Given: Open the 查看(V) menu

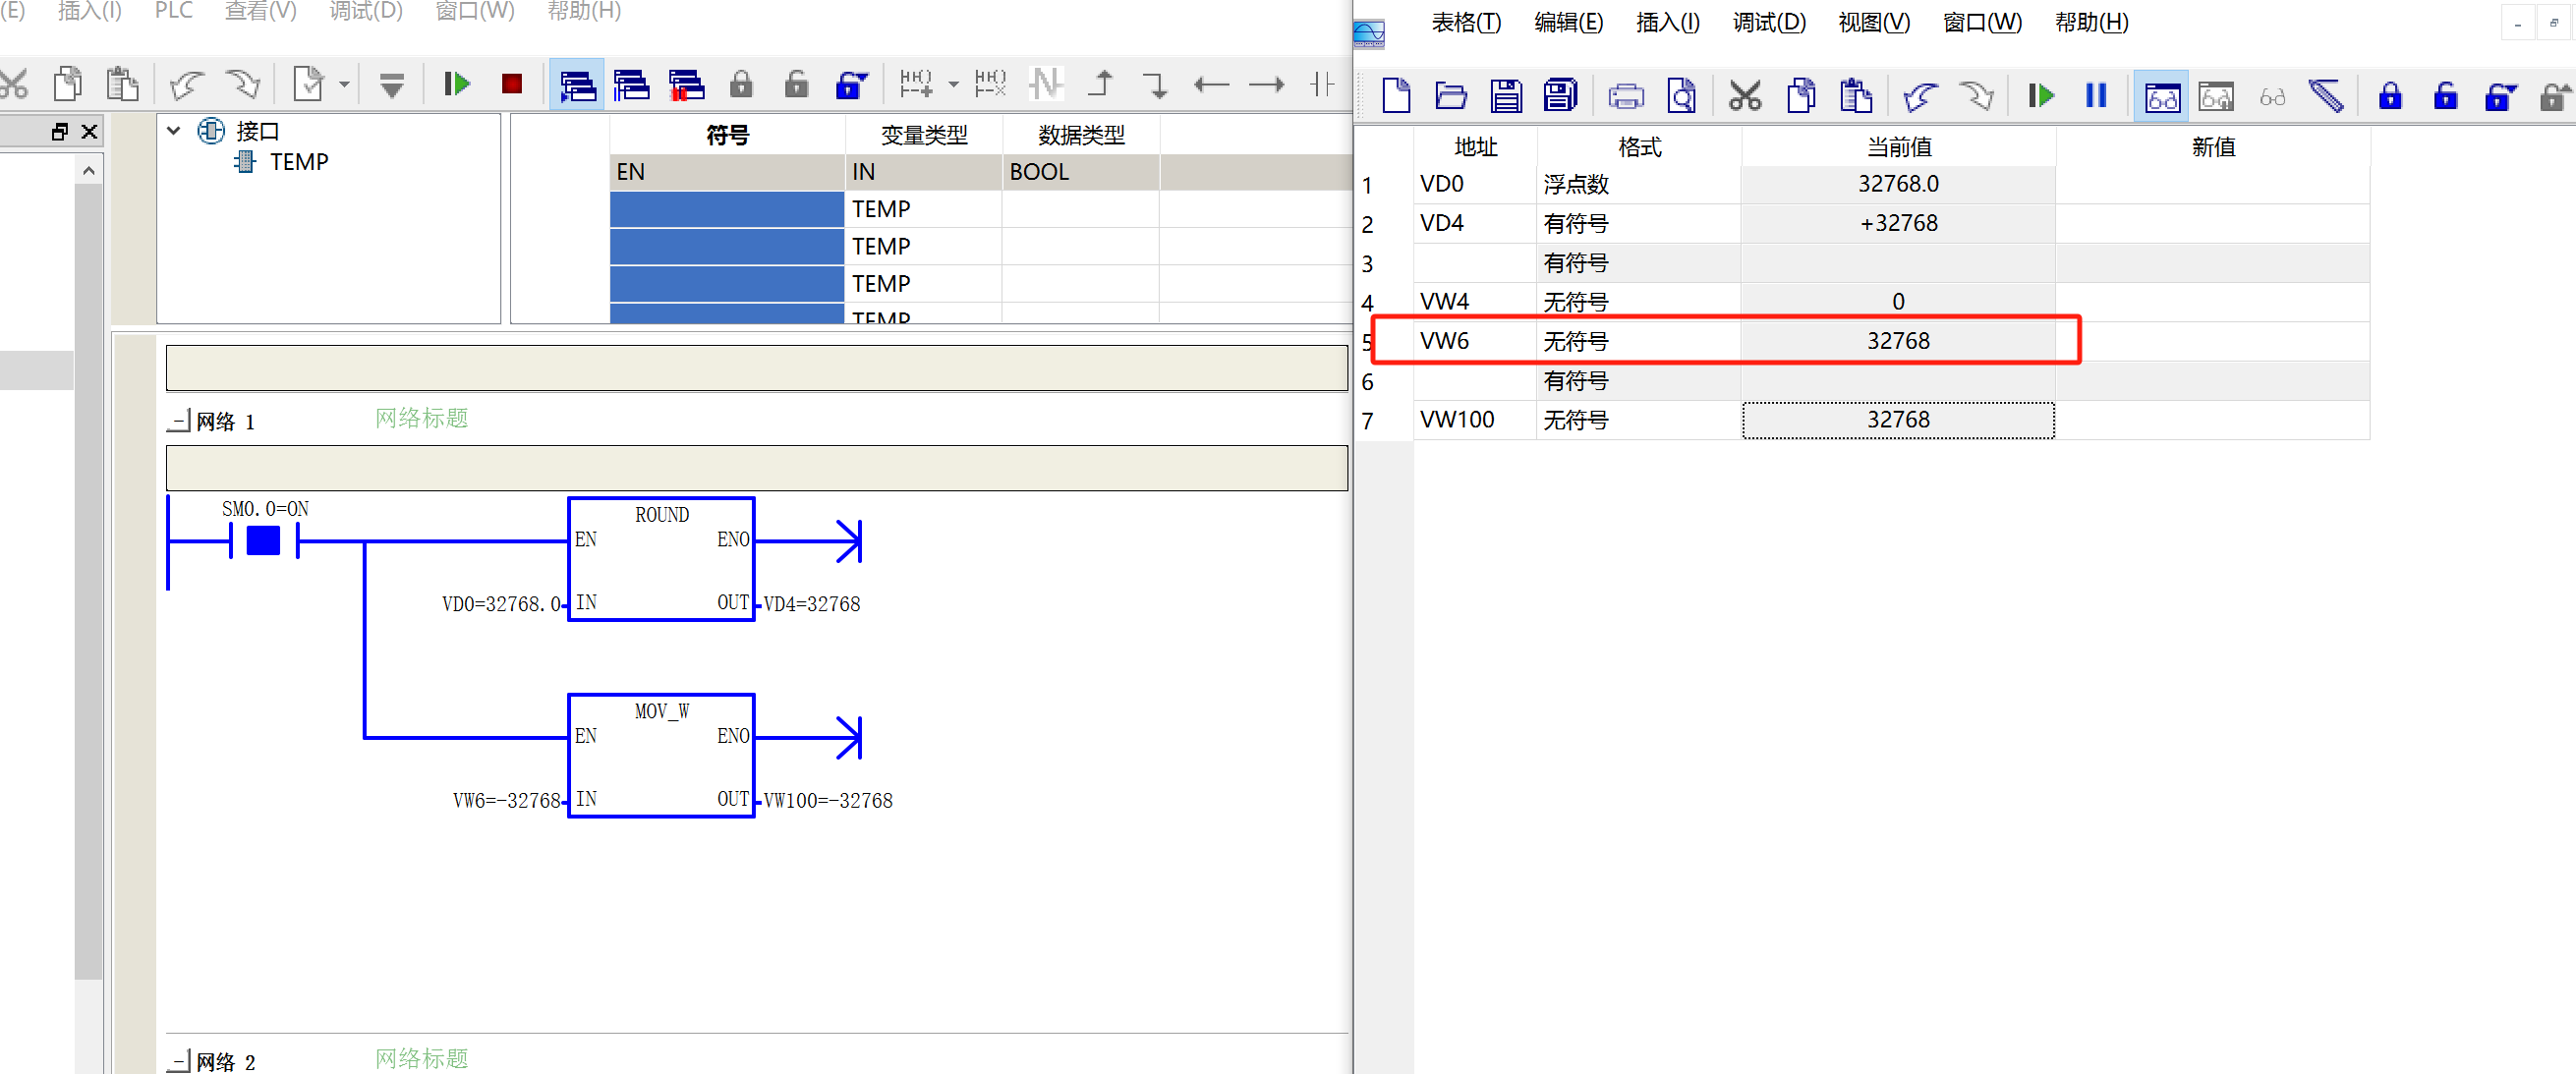Looking at the screenshot, I should tap(260, 11).
